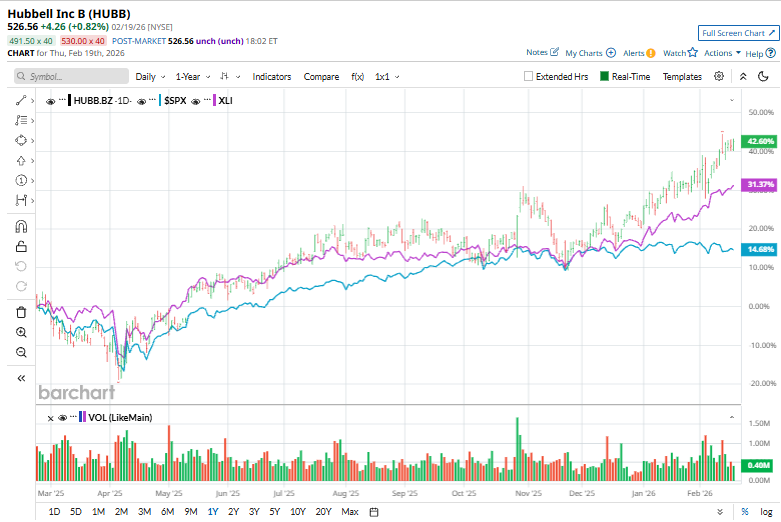781x522 pixels.
Task: Select the measure range tool
Action: coord(21,200)
